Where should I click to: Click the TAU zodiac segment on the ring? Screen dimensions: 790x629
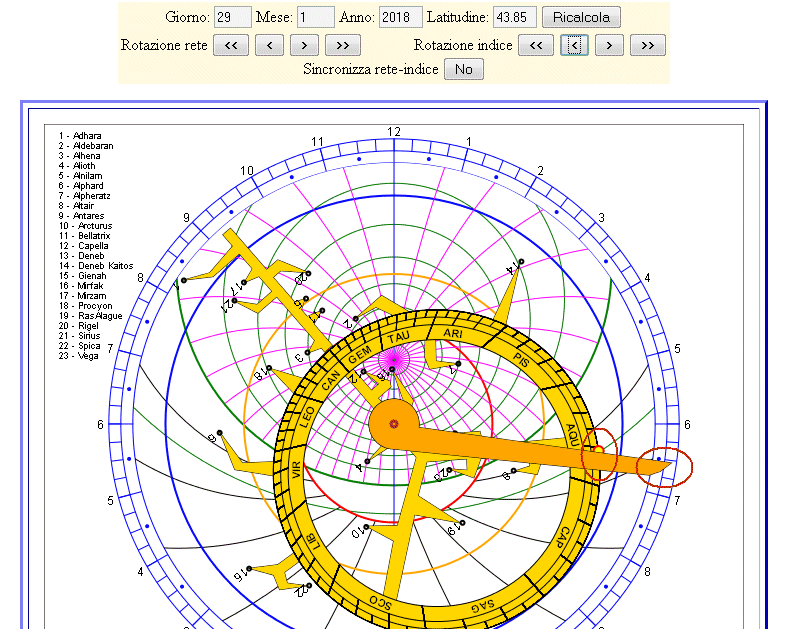coord(399,338)
